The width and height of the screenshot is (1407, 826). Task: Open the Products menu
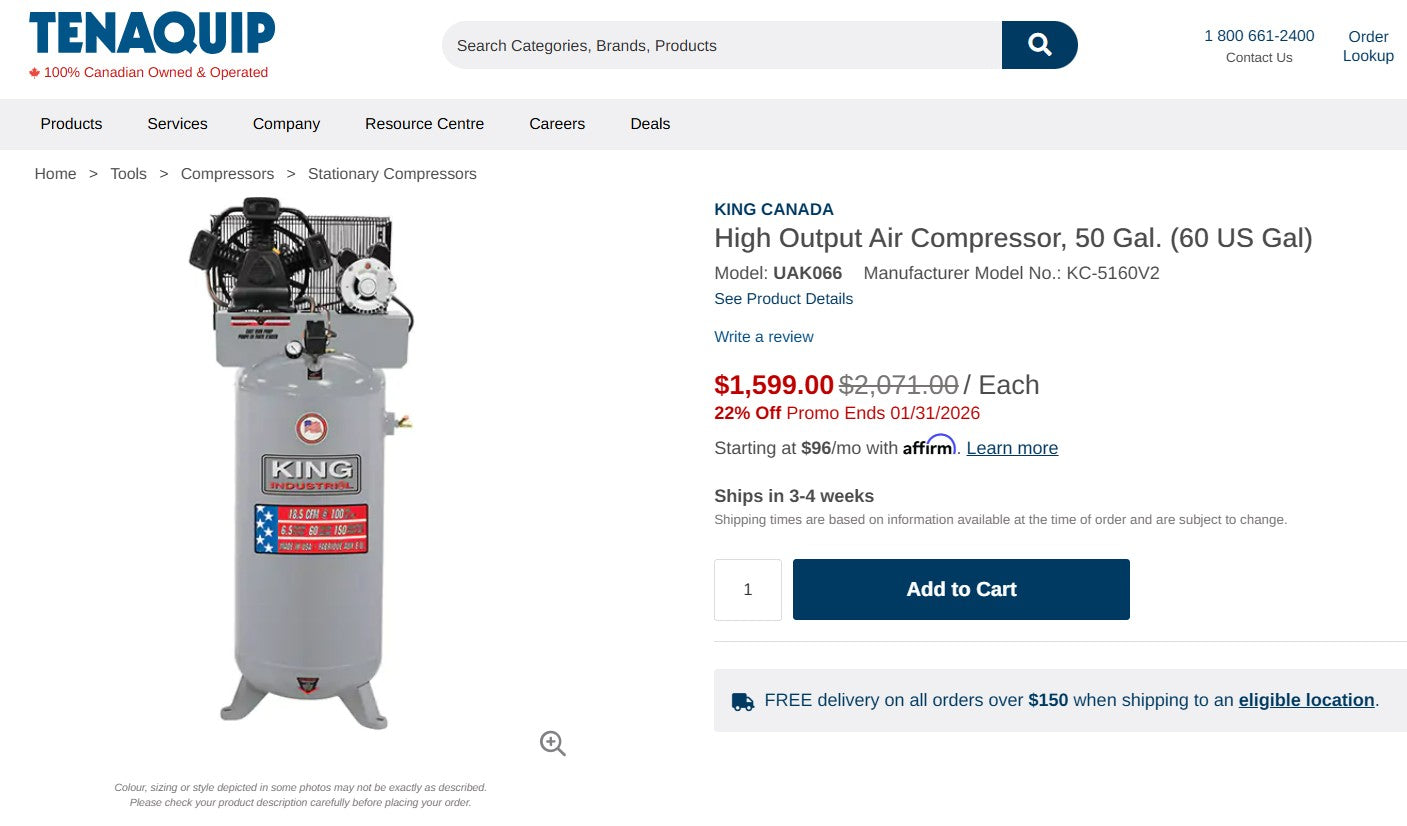70,123
